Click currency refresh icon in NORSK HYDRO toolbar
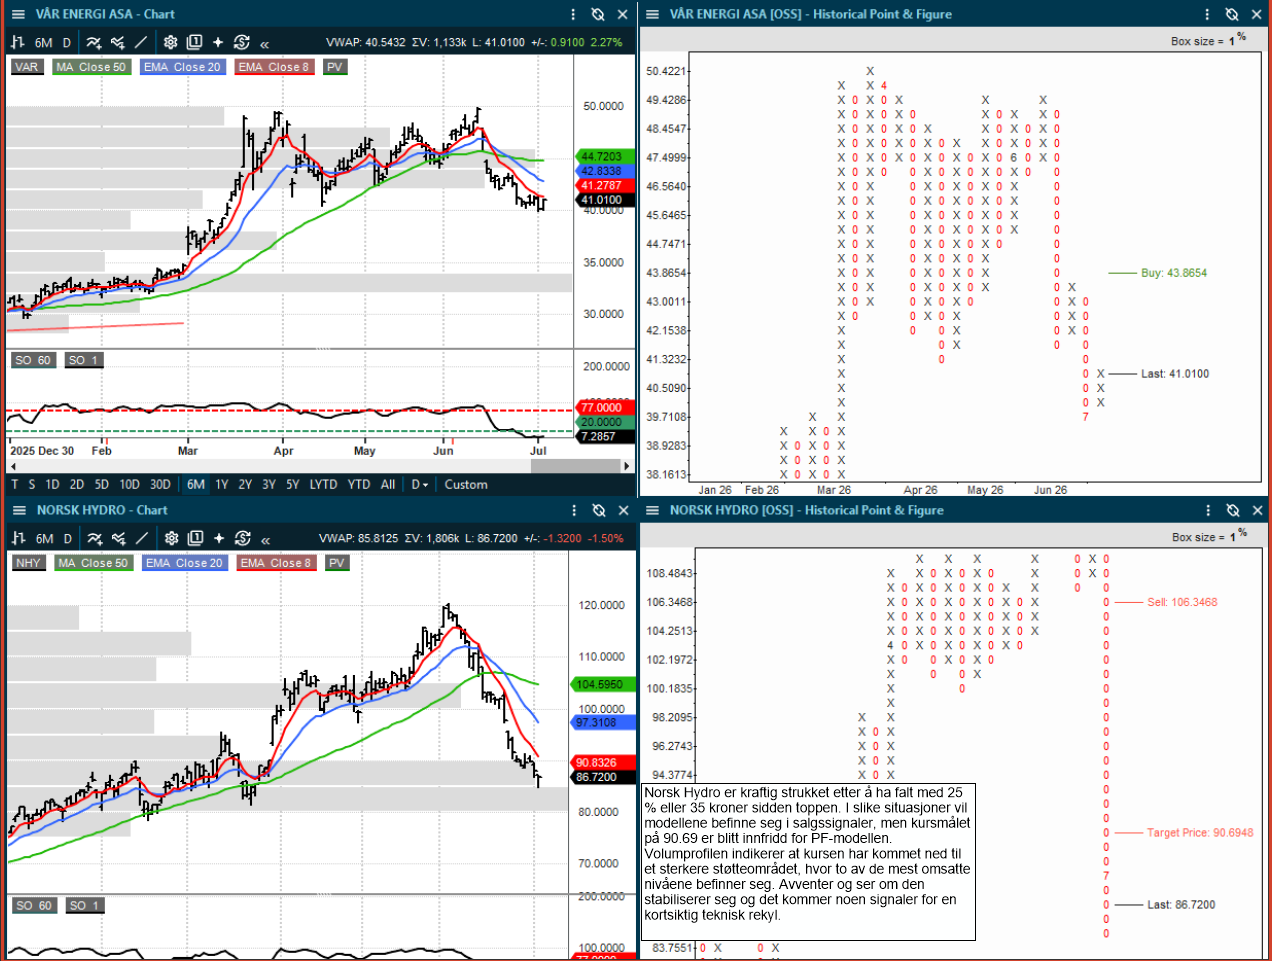The image size is (1272, 961). pyautogui.click(x=242, y=538)
